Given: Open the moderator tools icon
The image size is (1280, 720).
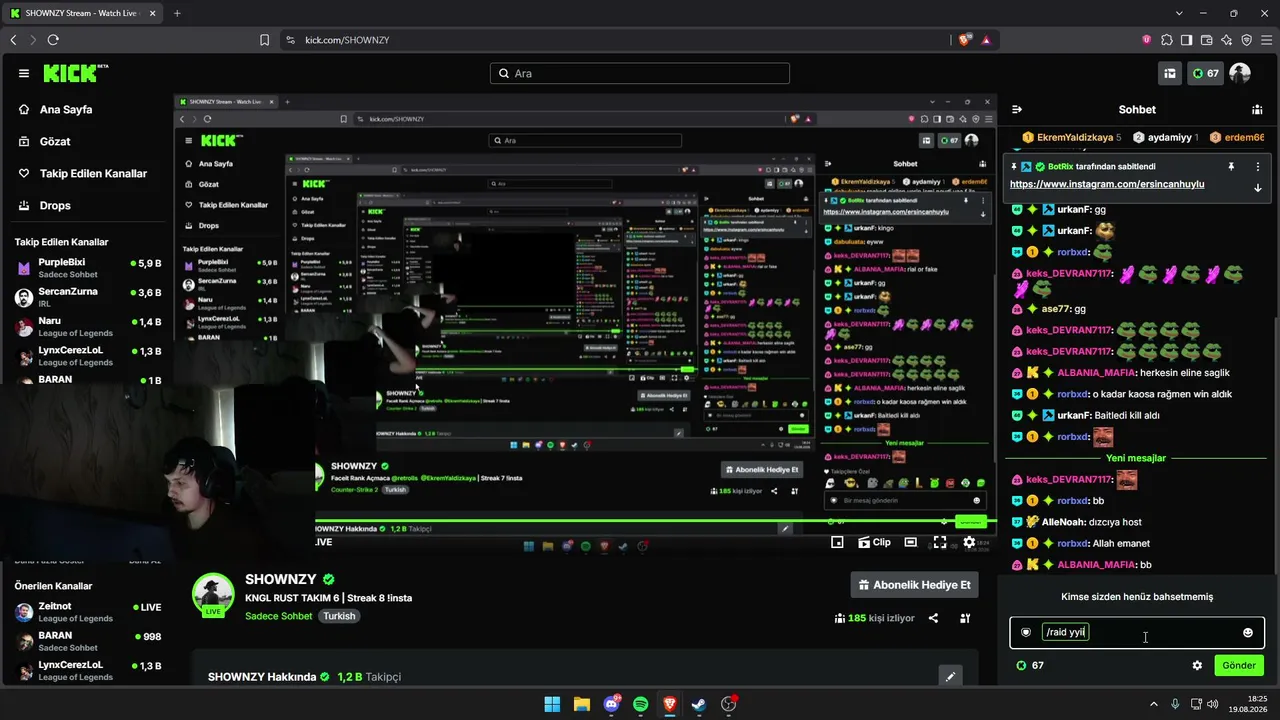Looking at the screenshot, I should click(965, 618).
